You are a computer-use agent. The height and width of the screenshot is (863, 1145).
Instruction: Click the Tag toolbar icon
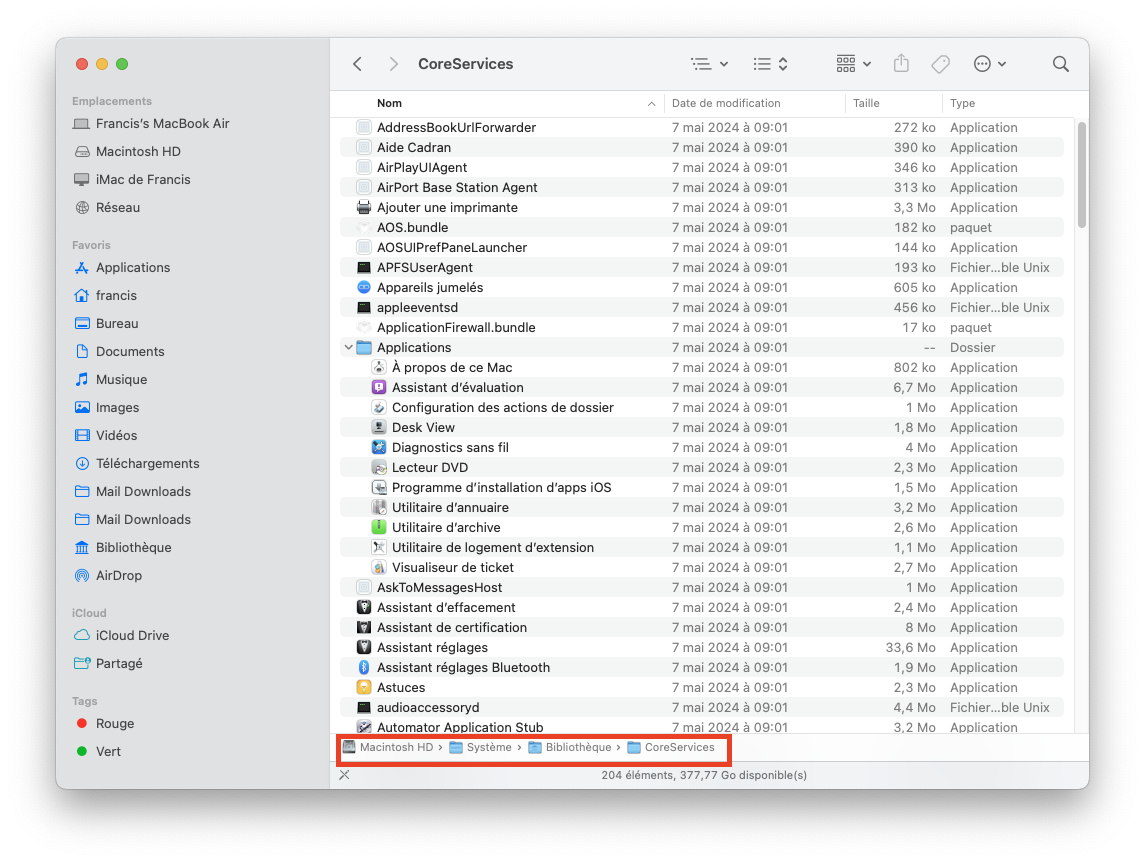[941, 64]
